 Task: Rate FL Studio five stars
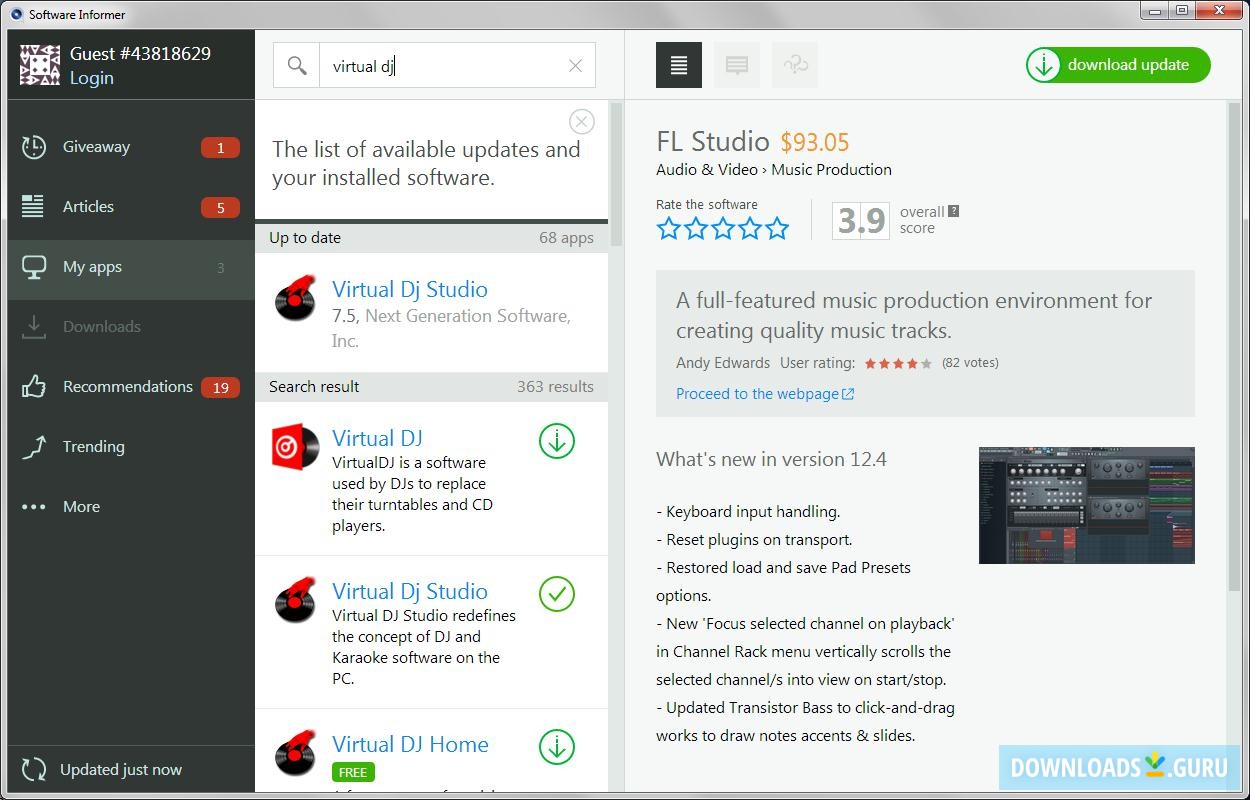(x=777, y=229)
